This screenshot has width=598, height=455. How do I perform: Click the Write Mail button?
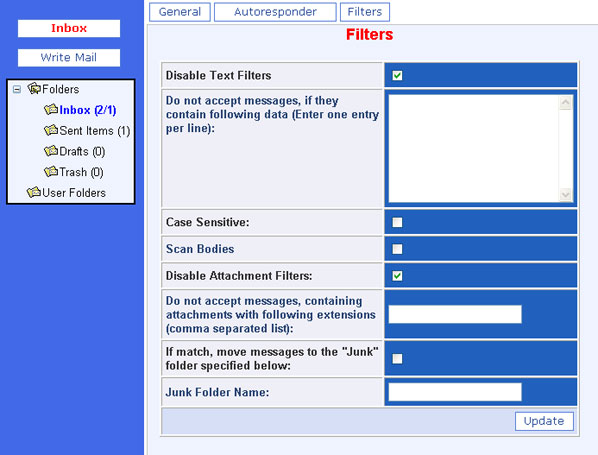[x=69, y=58]
